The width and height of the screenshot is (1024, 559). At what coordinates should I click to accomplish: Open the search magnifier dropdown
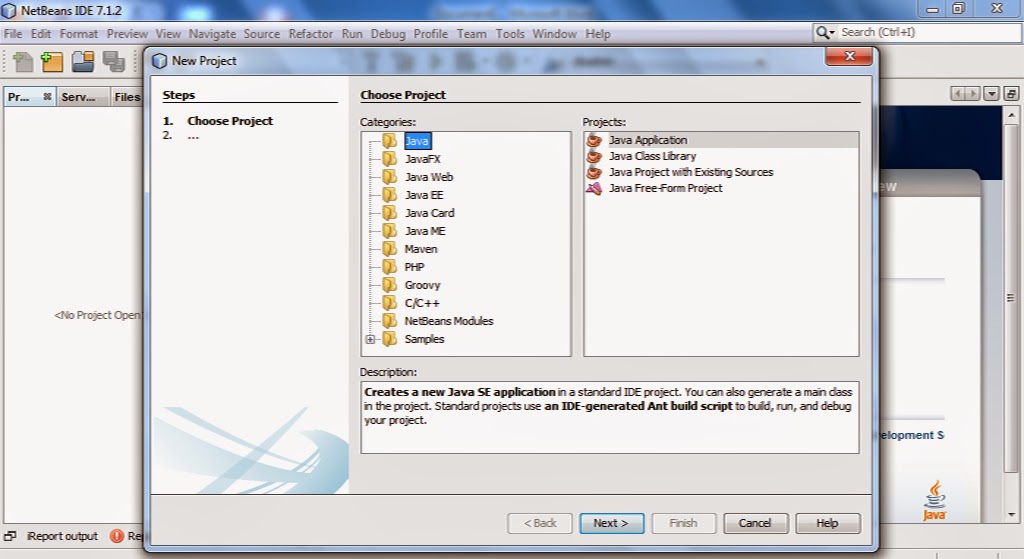pos(825,32)
